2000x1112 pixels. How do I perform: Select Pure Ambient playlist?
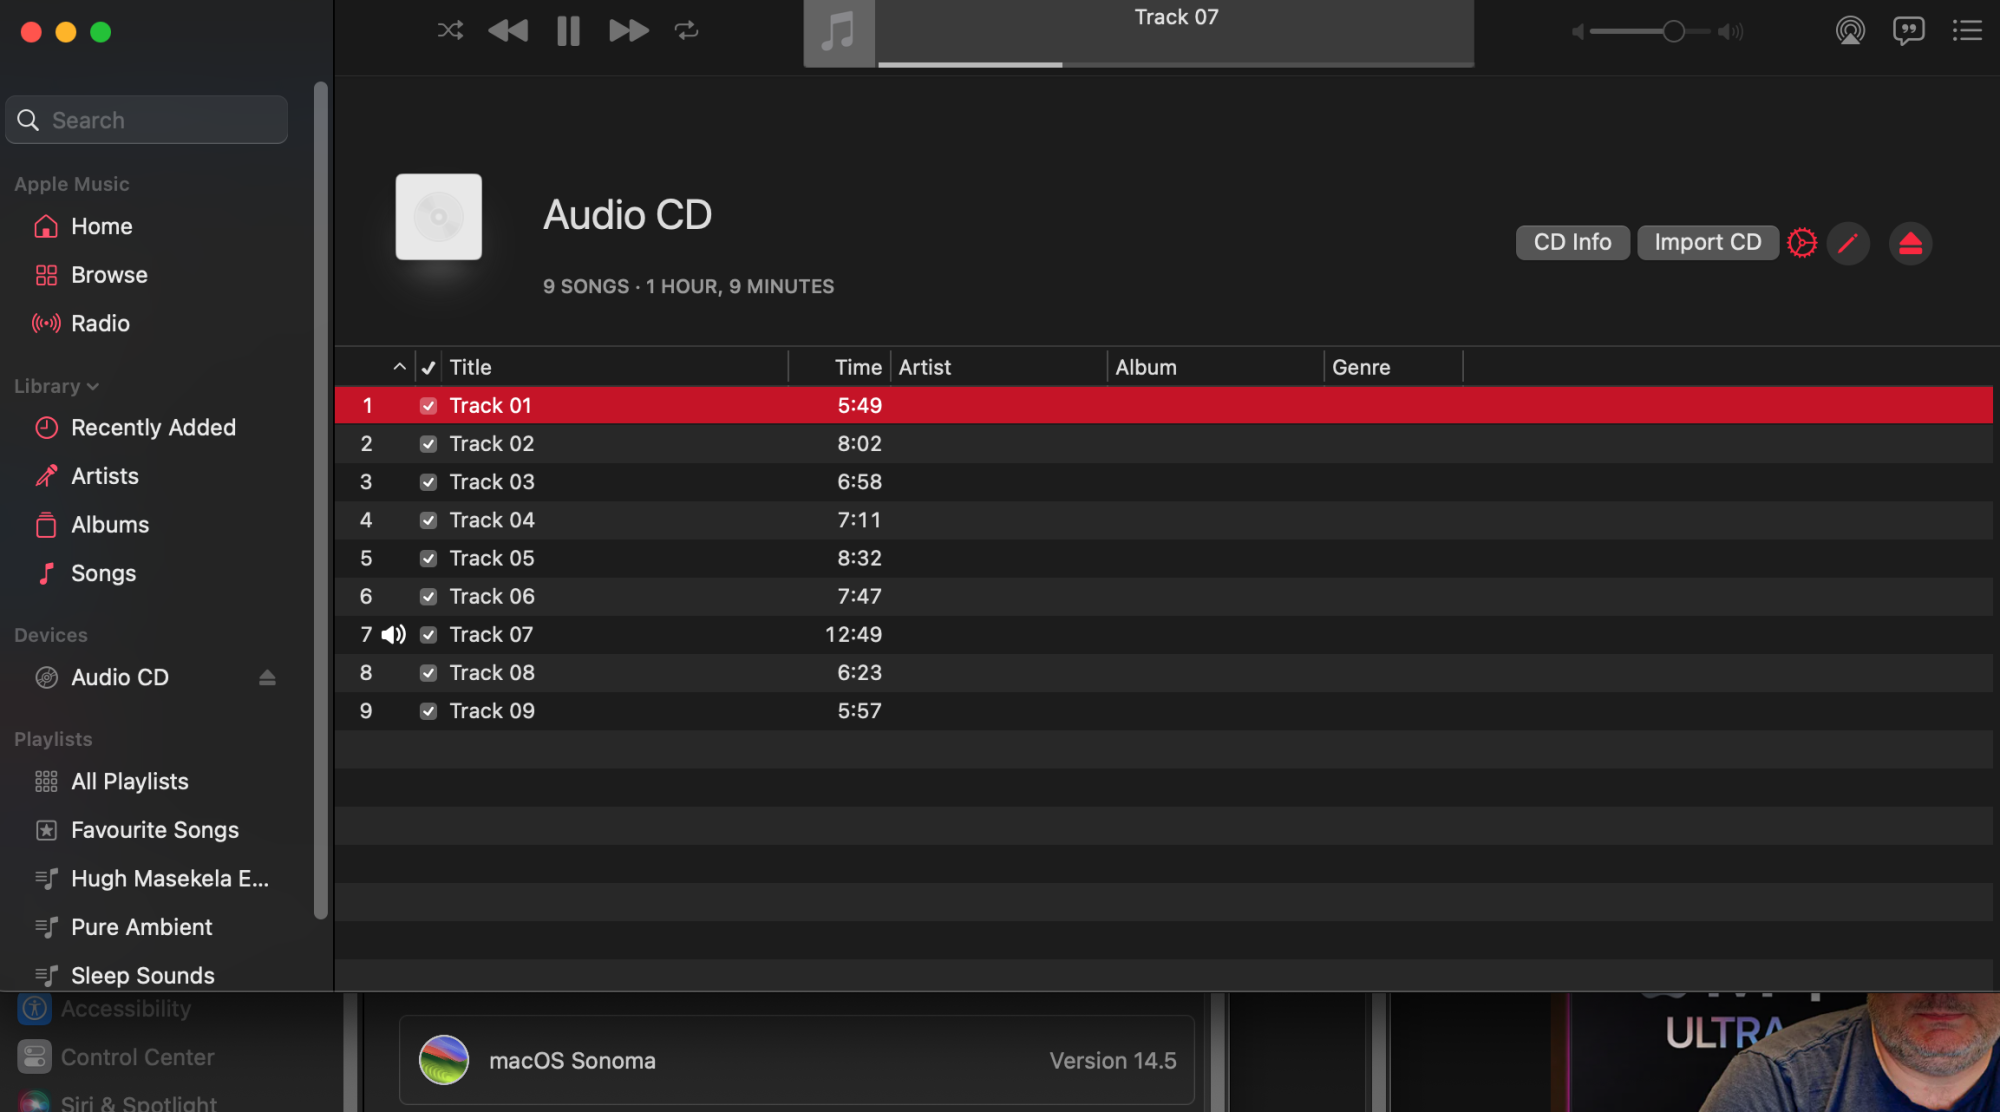(141, 927)
